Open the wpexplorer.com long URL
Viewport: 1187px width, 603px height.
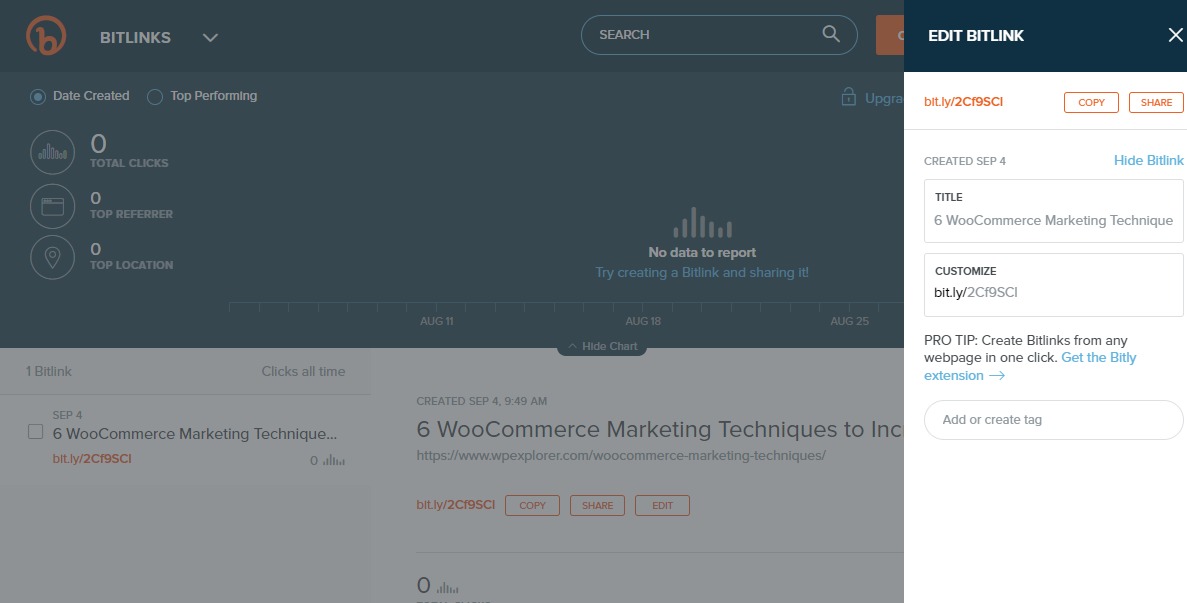pyautogui.click(x=621, y=455)
